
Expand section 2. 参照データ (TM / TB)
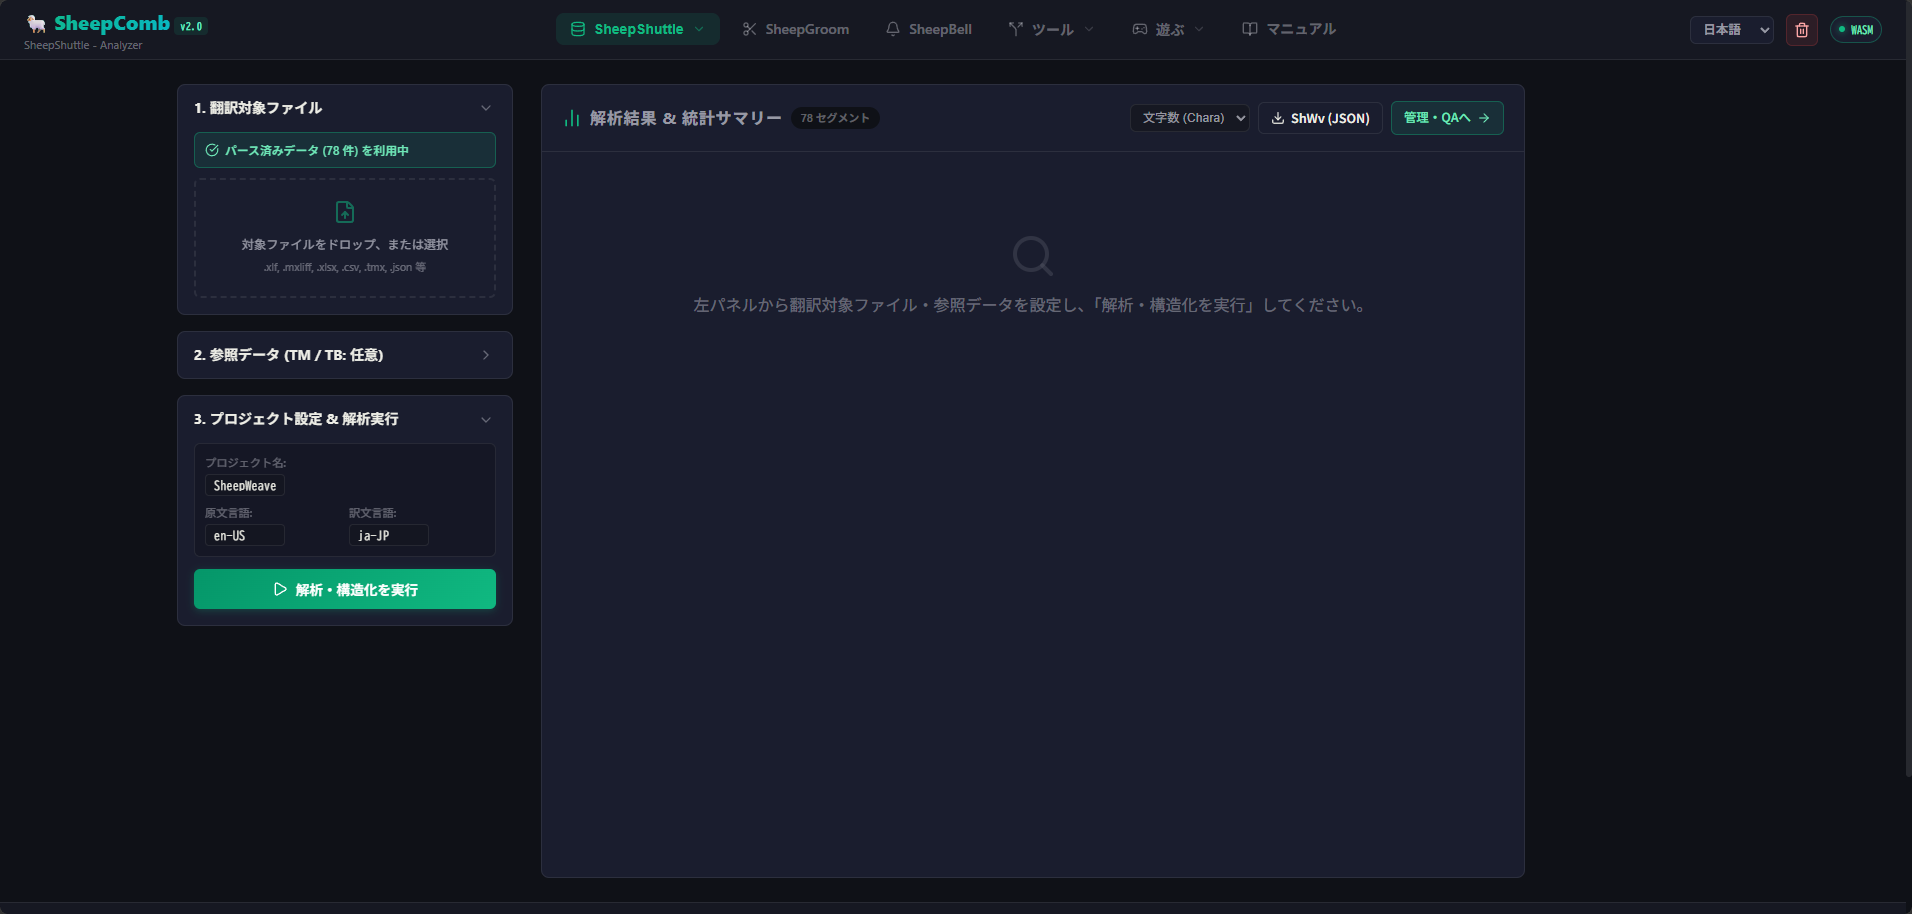point(345,355)
